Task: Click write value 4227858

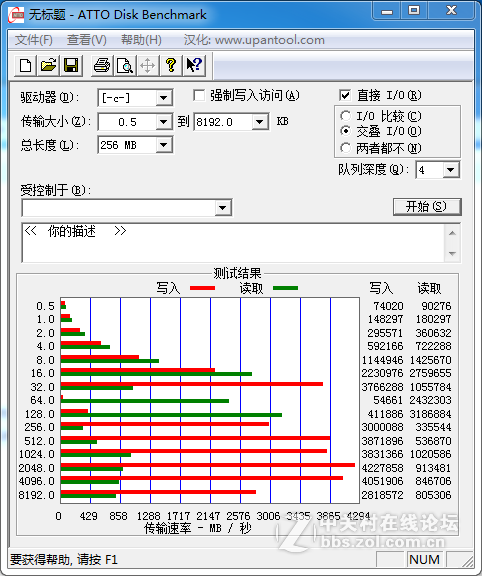Action: tap(382, 468)
